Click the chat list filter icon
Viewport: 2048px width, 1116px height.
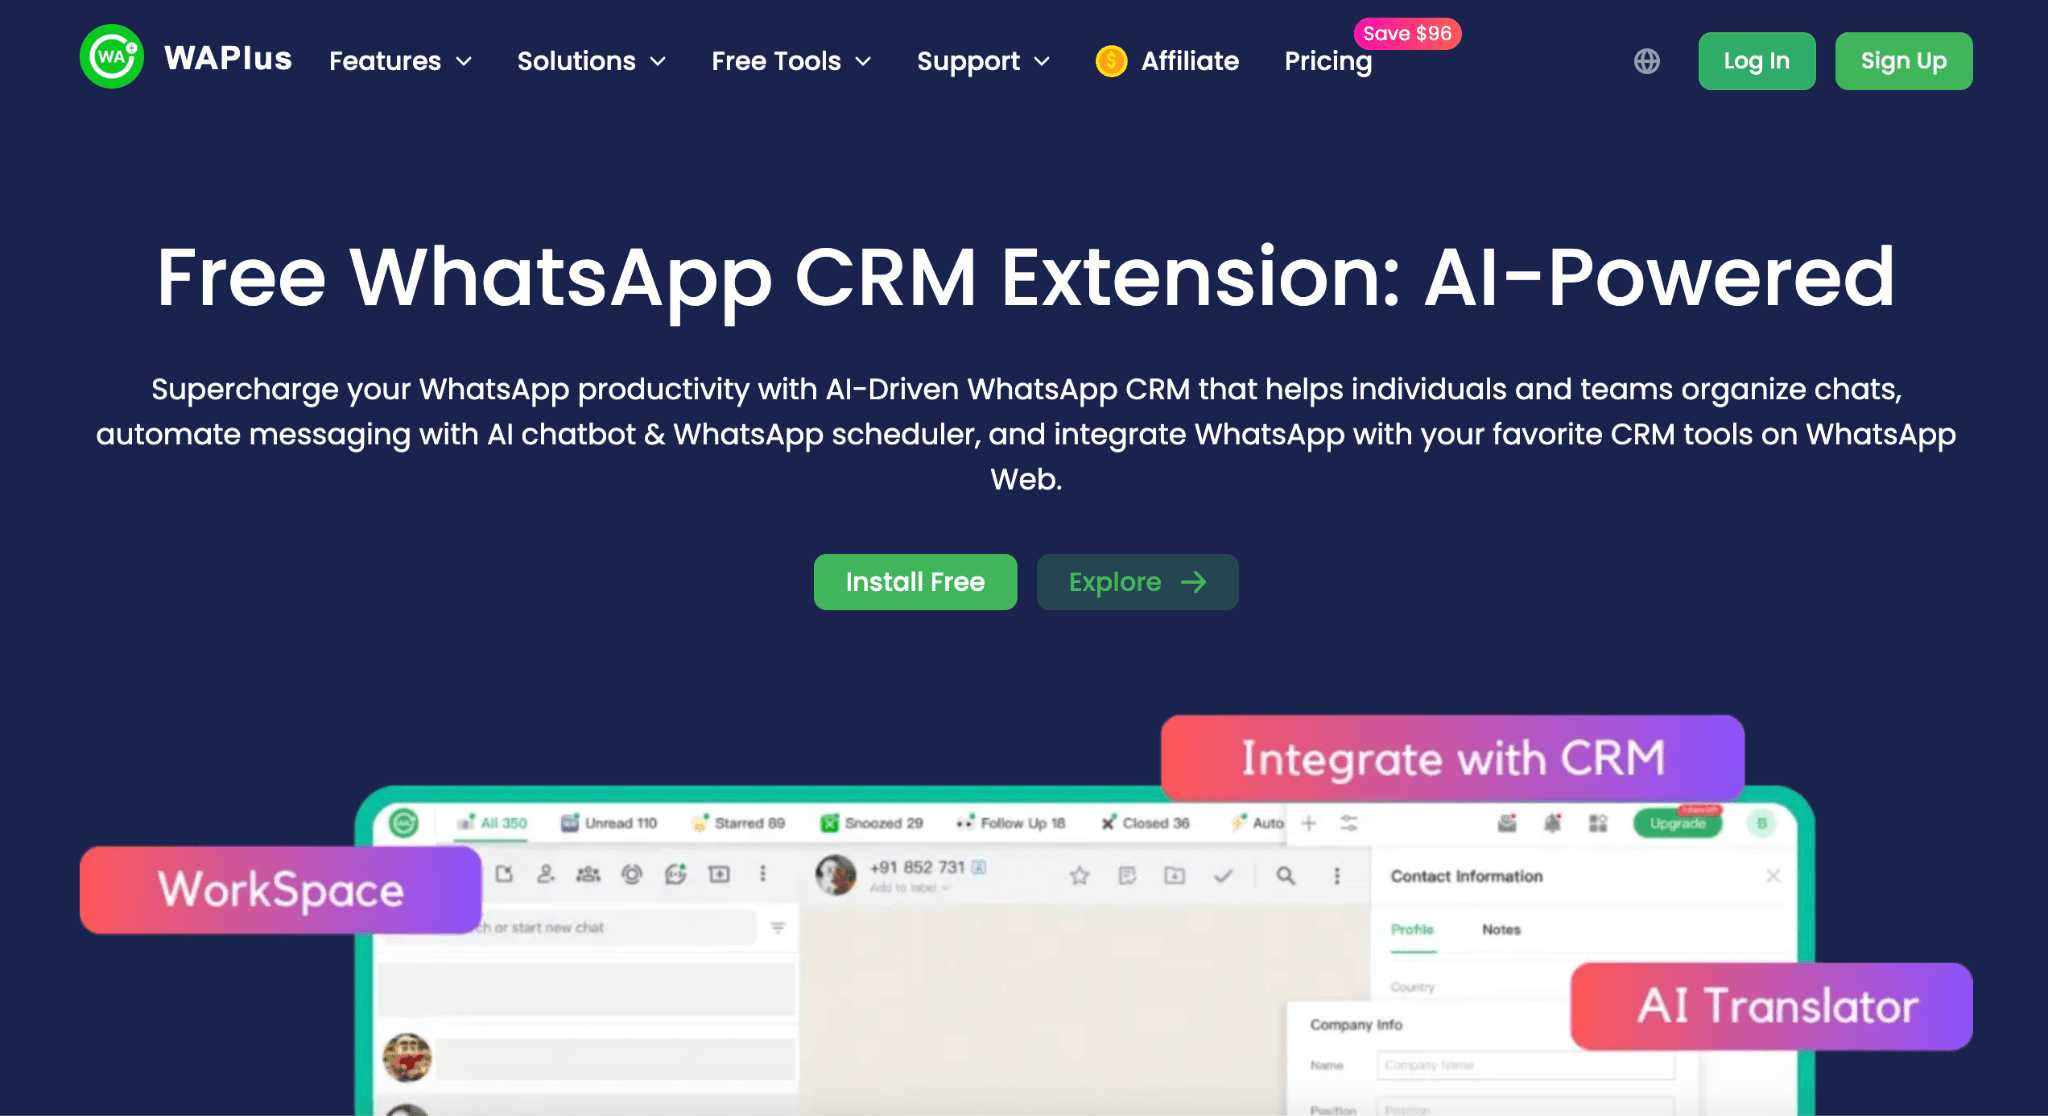click(x=777, y=928)
